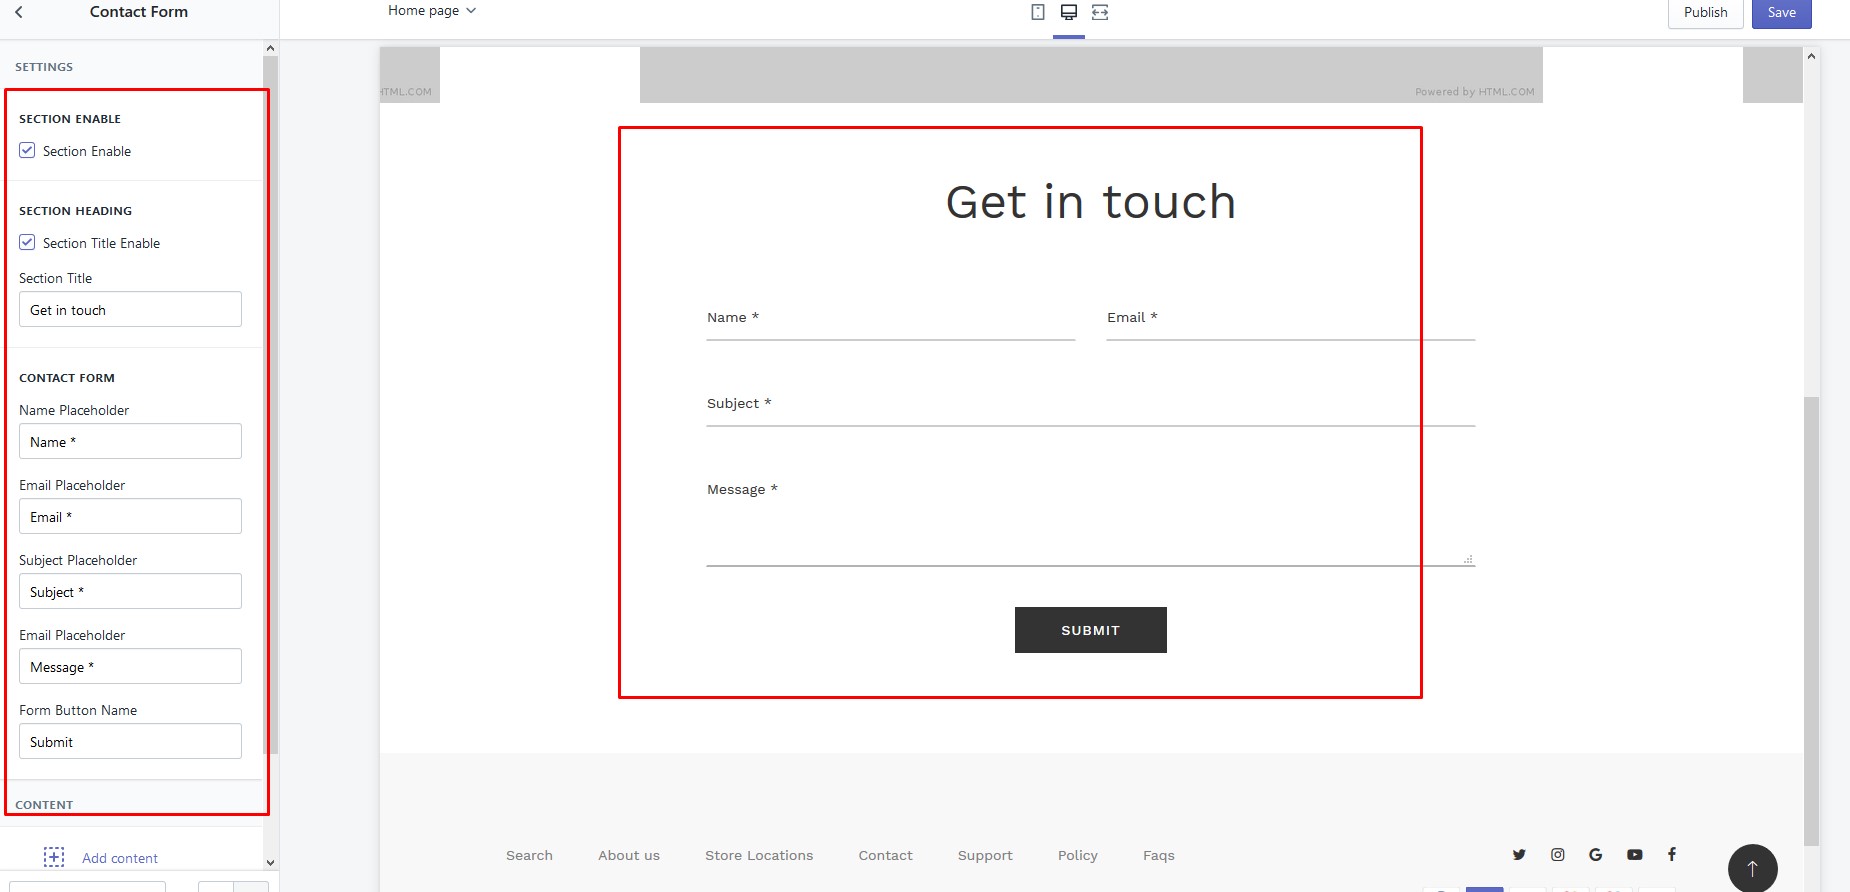
Task: Open the Faqs footer link
Action: coord(1158,856)
